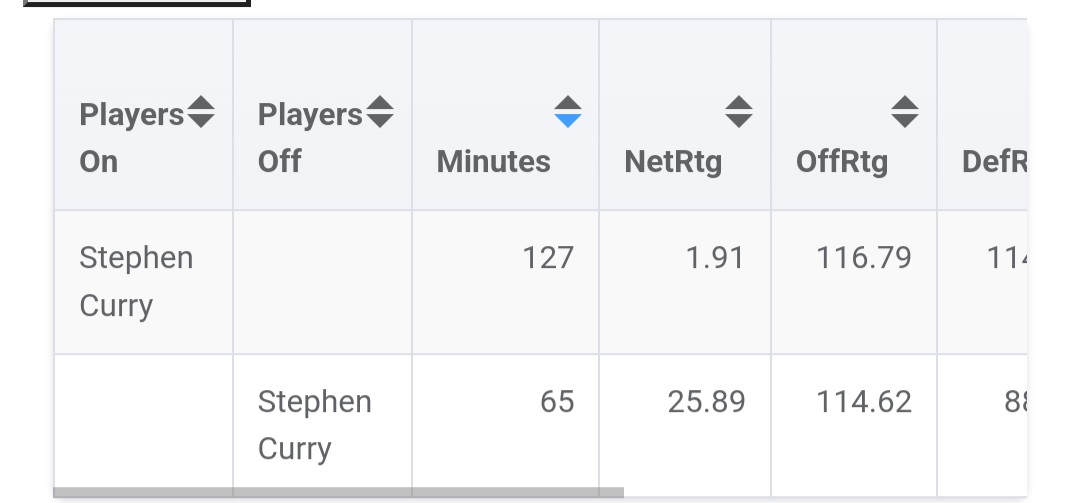Click sort arrows above NetRtg
Screen dimensions: 1080x503
click(739, 112)
